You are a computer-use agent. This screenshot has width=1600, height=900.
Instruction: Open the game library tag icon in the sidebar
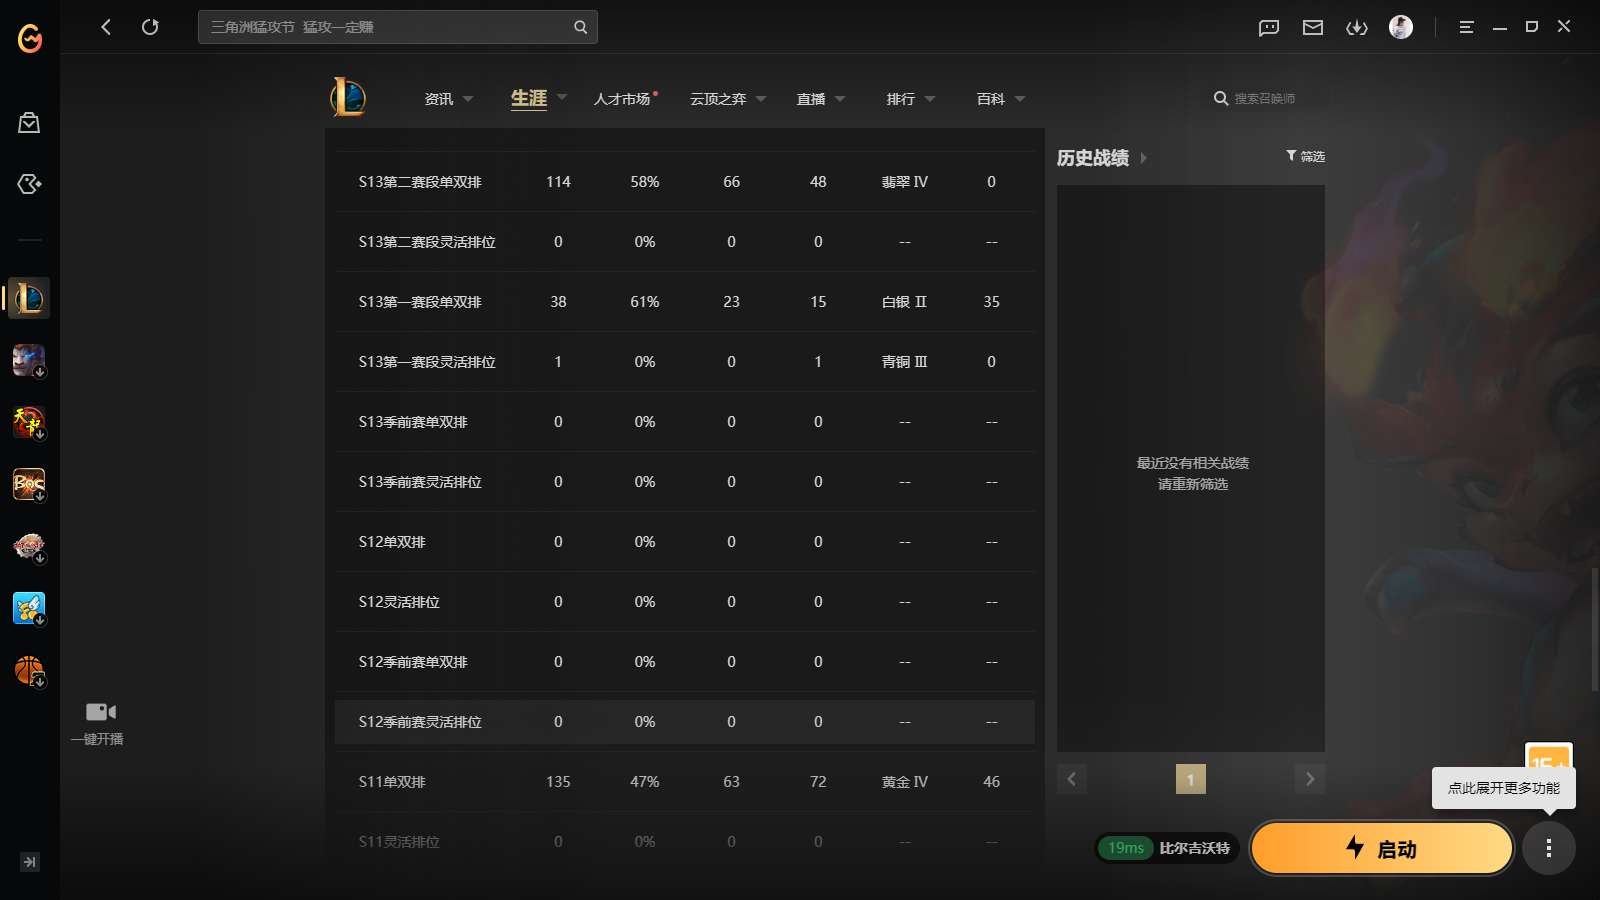point(29,184)
